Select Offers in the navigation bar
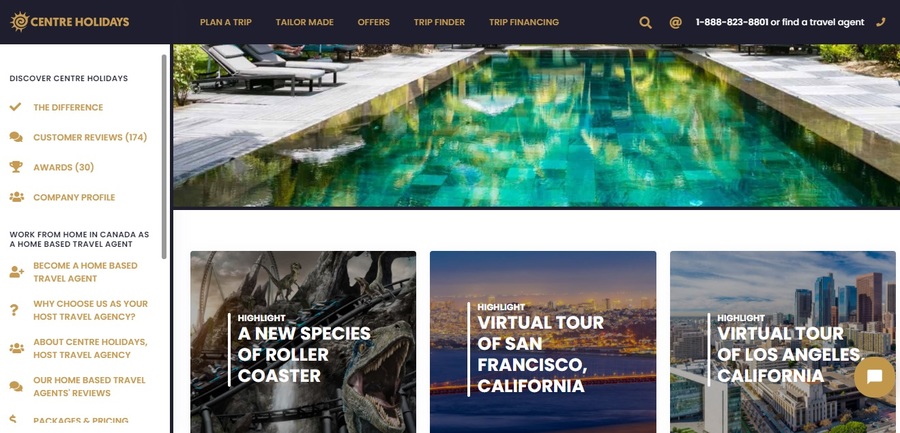This screenshot has width=900, height=433. tap(374, 22)
